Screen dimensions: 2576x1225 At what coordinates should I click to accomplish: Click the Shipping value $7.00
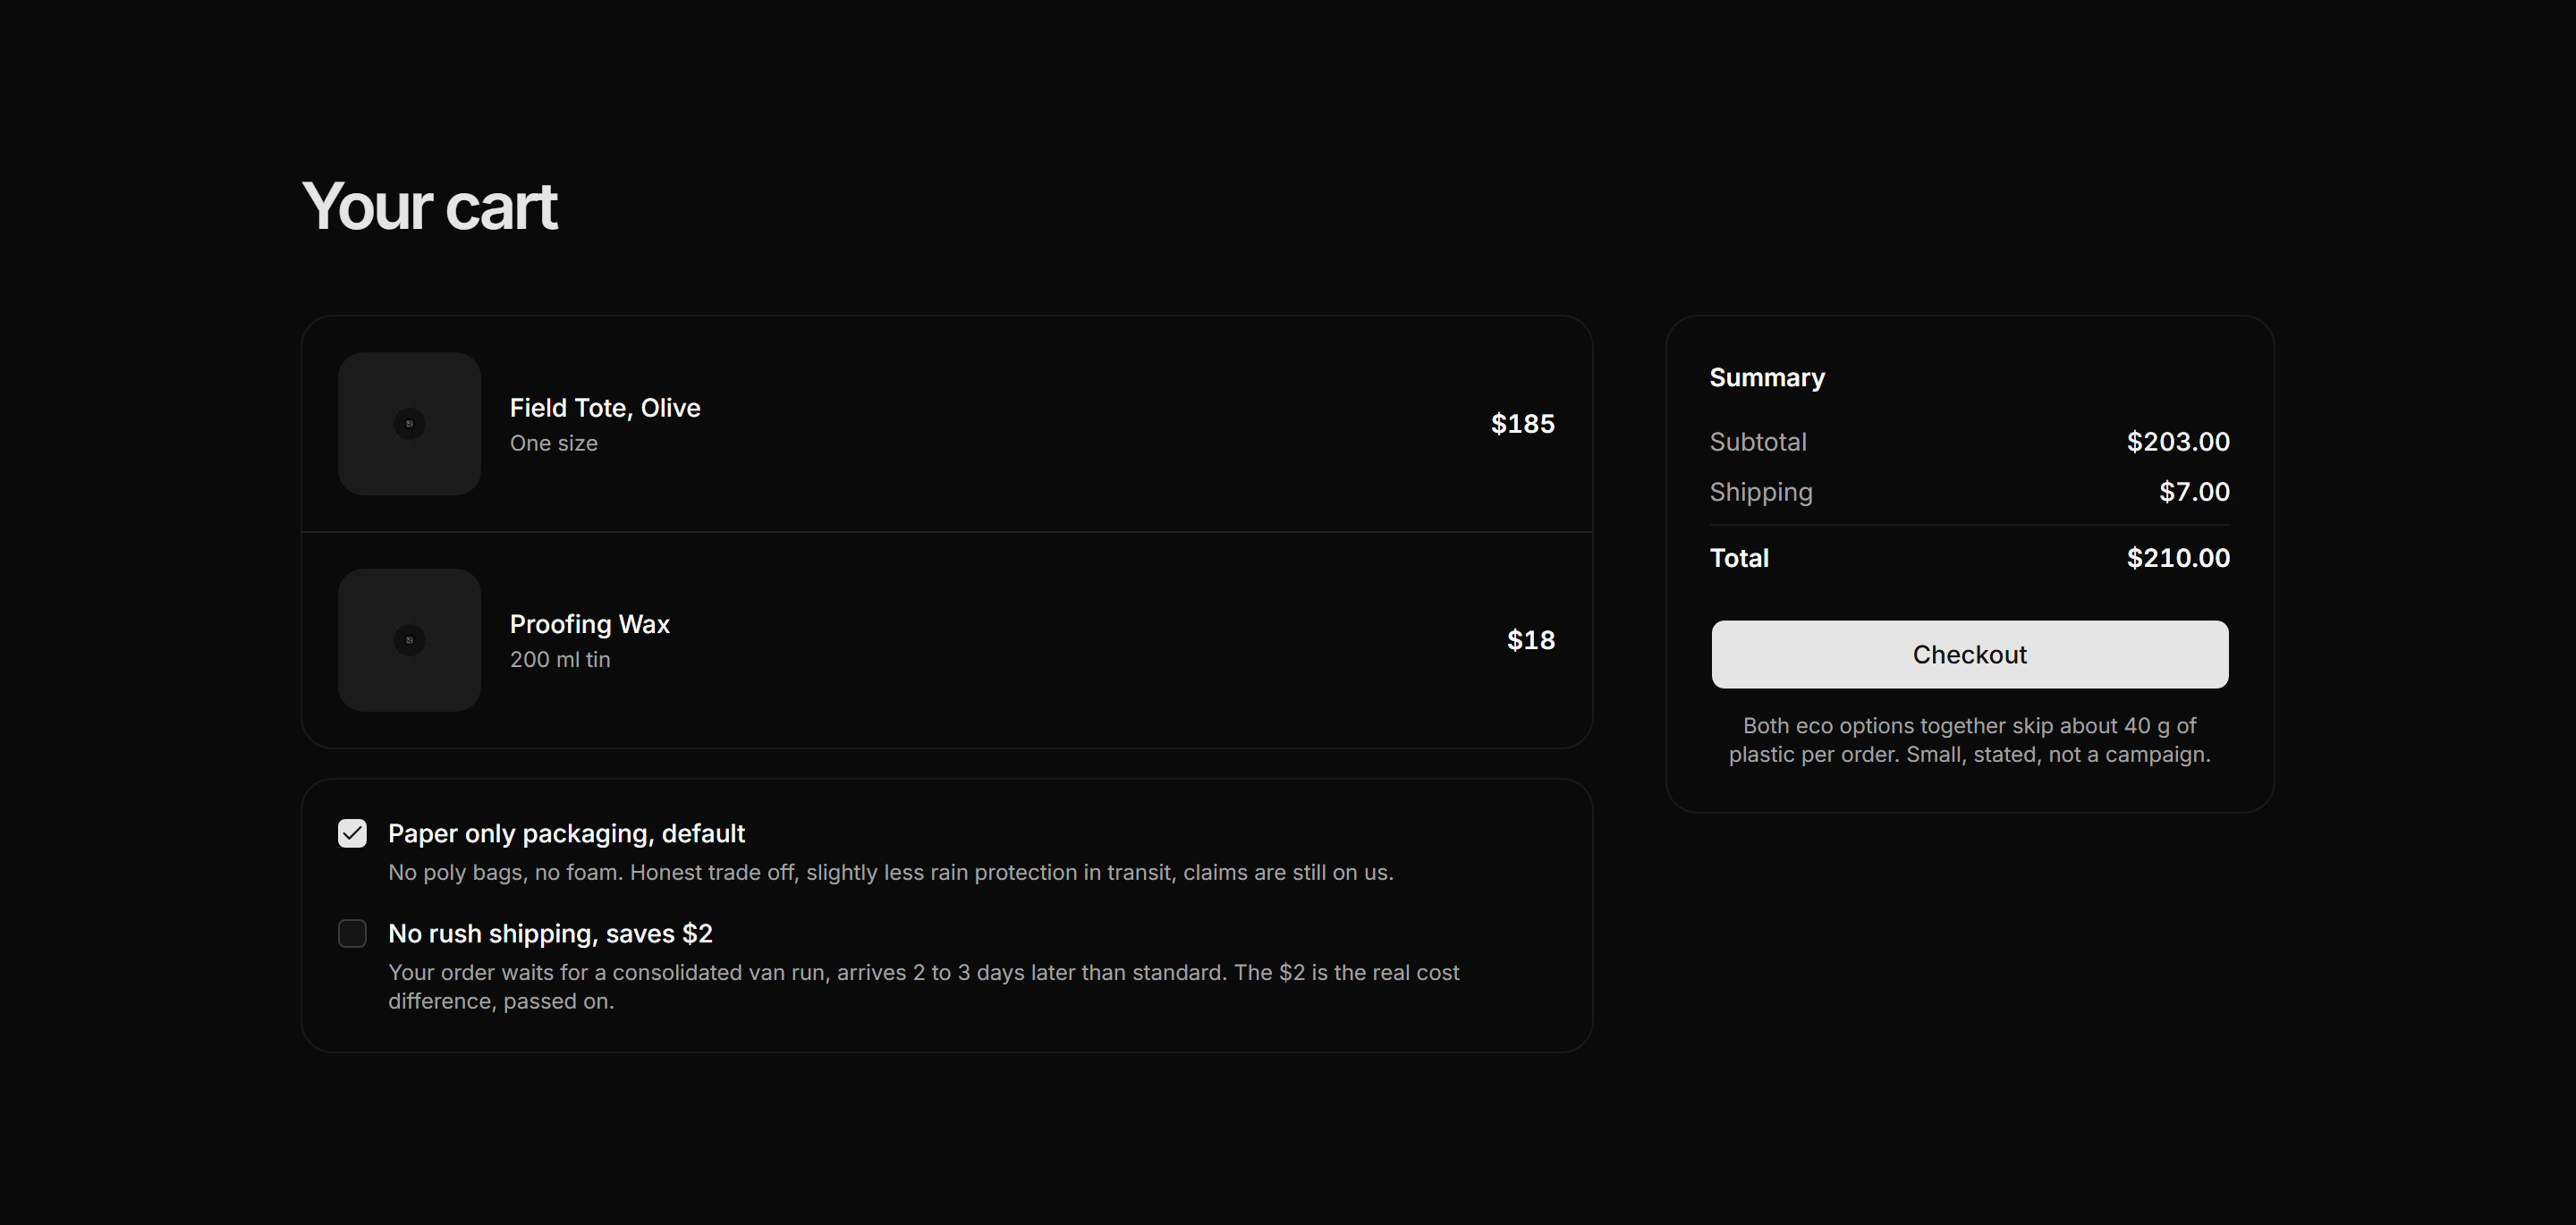coord(2194,491)
